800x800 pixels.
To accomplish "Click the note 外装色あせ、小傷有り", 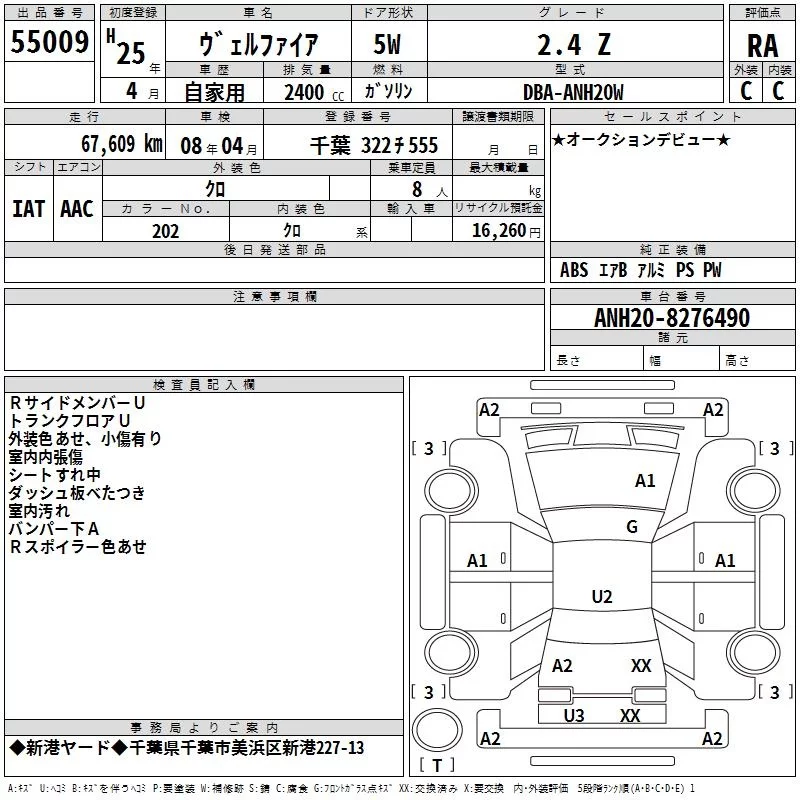I will [x=85, y=439].
